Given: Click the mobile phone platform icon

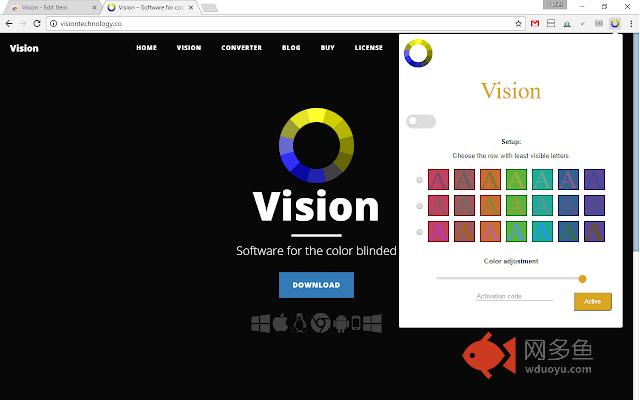Looking at the screenshot, I should click(356, 323).
